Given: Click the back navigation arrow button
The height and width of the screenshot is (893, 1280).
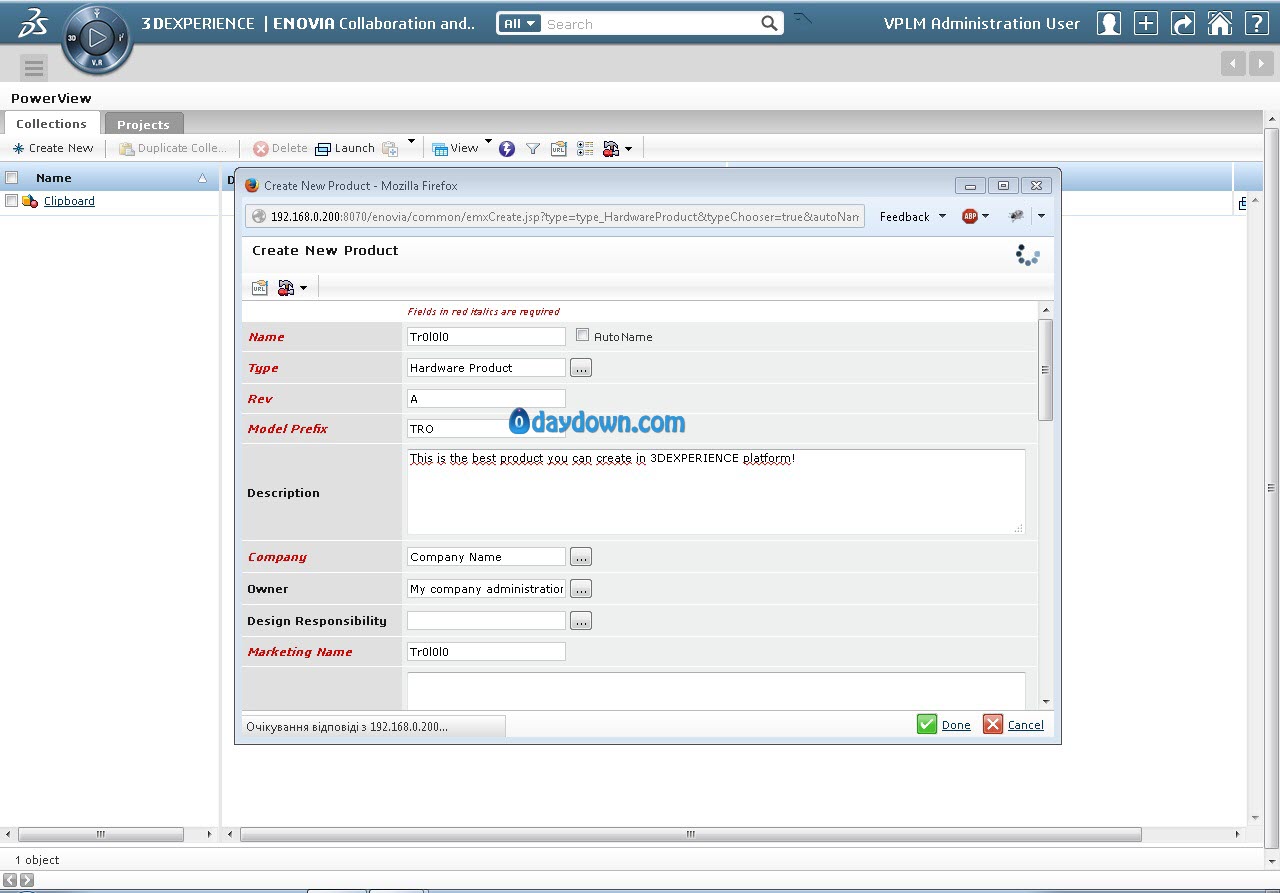Looking at the screenshot, I should pos(1233,63).
